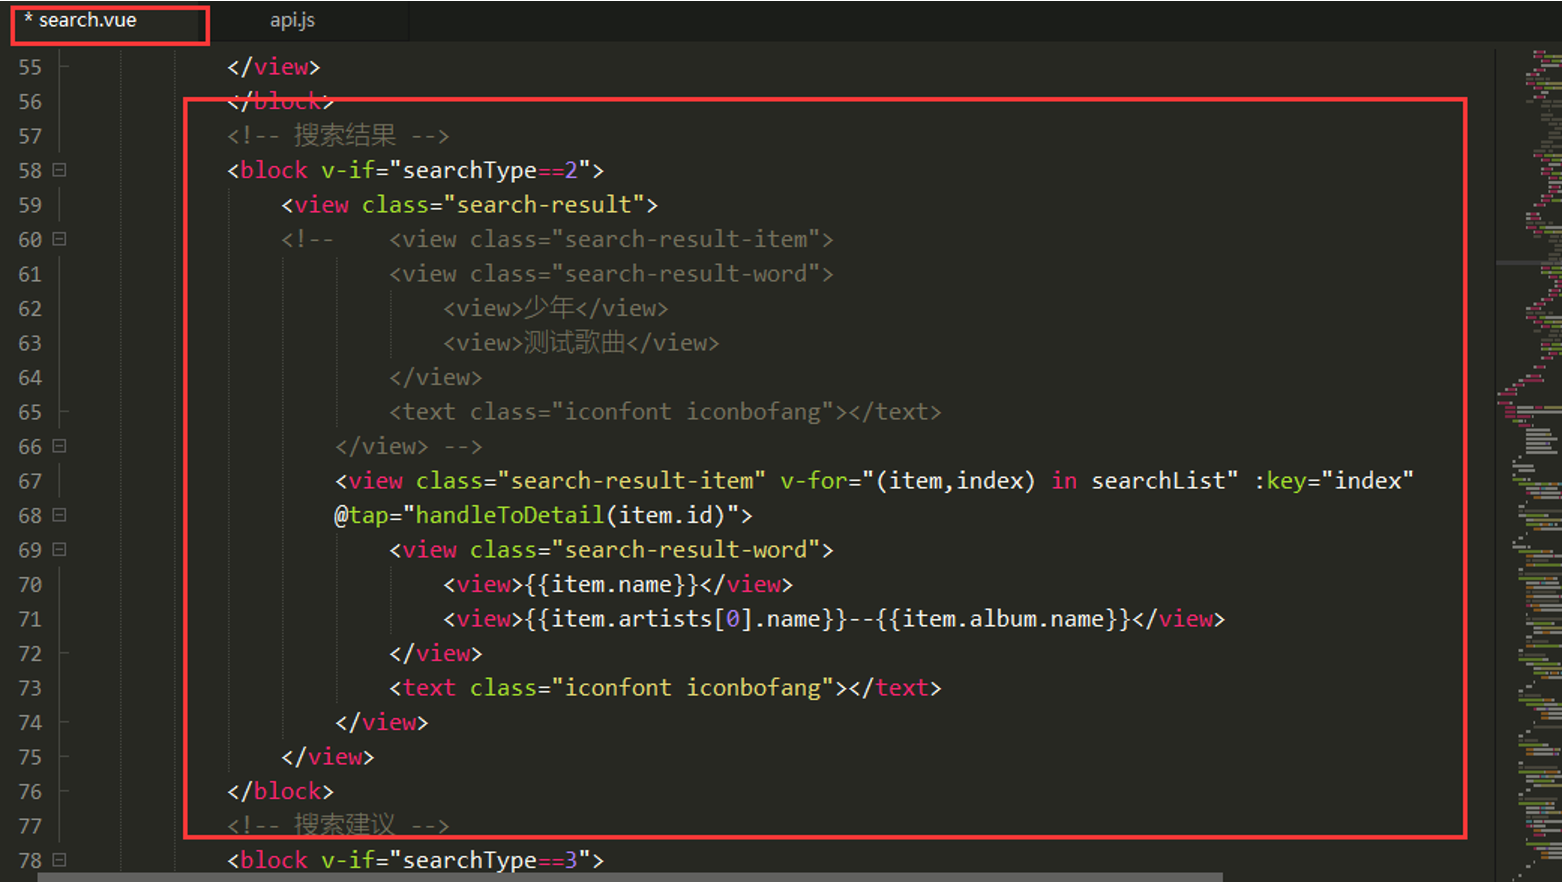Viewport: 1562px width, 882px height.
Task: Click the 搜索建议 comment on line 77
Action: click(338, 825)
